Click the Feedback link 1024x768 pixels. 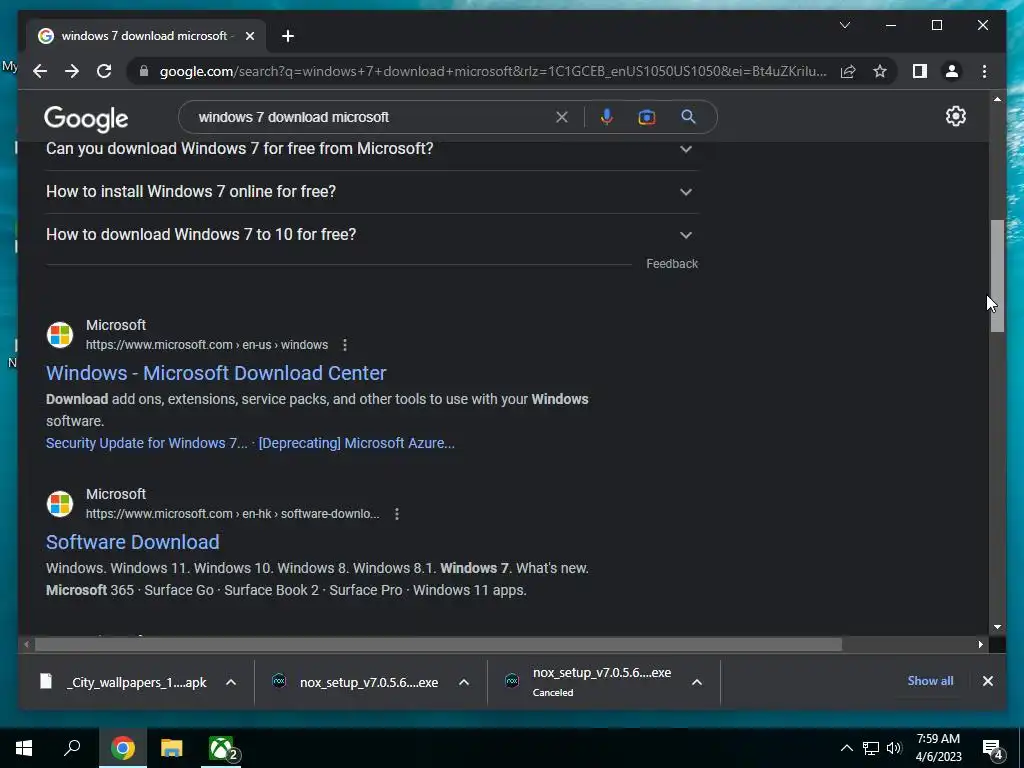point(672,264)
